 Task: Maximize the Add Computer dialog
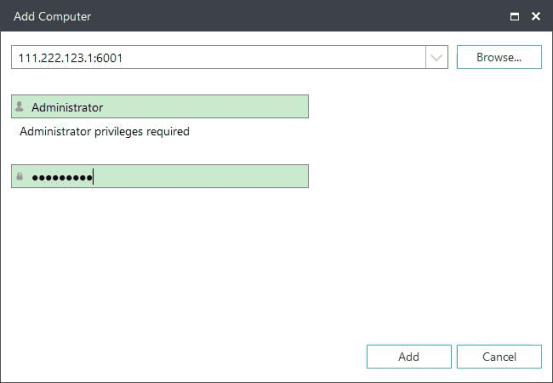click(x=515, y=16)
